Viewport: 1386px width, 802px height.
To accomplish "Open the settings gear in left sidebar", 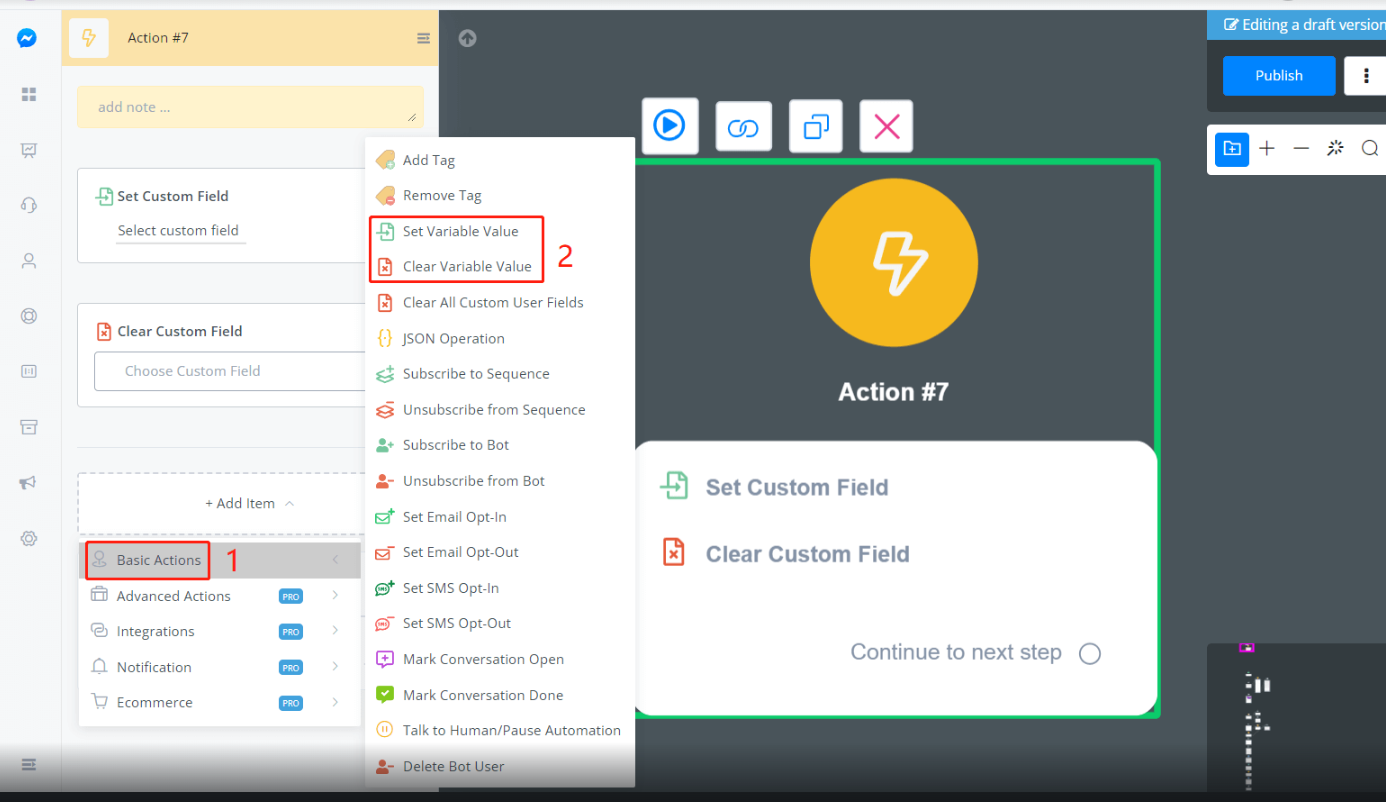I will click(28, 539).
